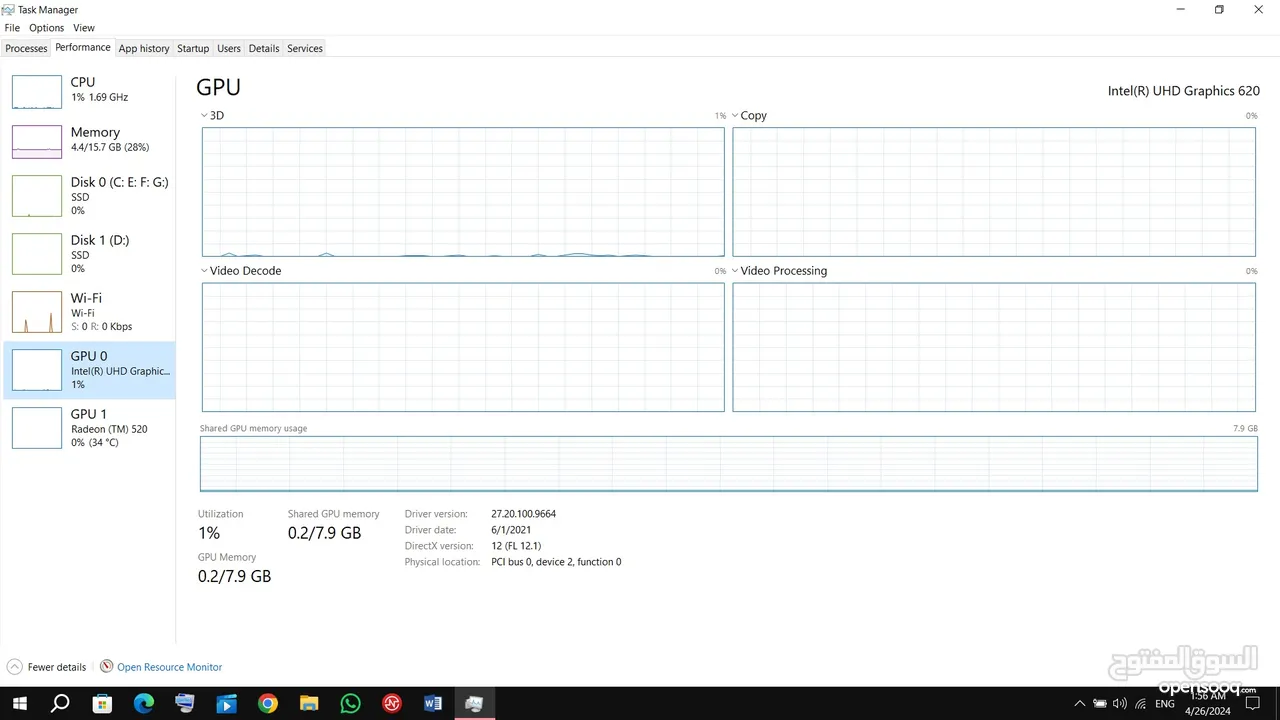Screen dimensions: 1280x720
Task: Open the 3D engine graph dropdown
Action: coord(205,116)
